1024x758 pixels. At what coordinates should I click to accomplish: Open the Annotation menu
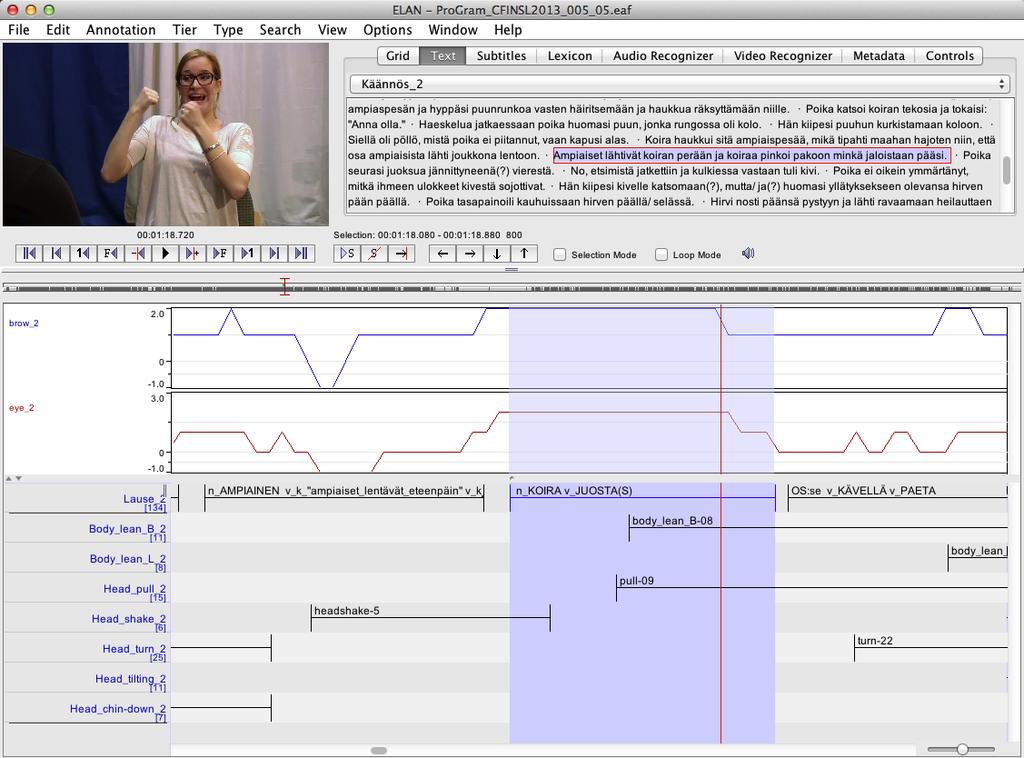click(121, 29)
